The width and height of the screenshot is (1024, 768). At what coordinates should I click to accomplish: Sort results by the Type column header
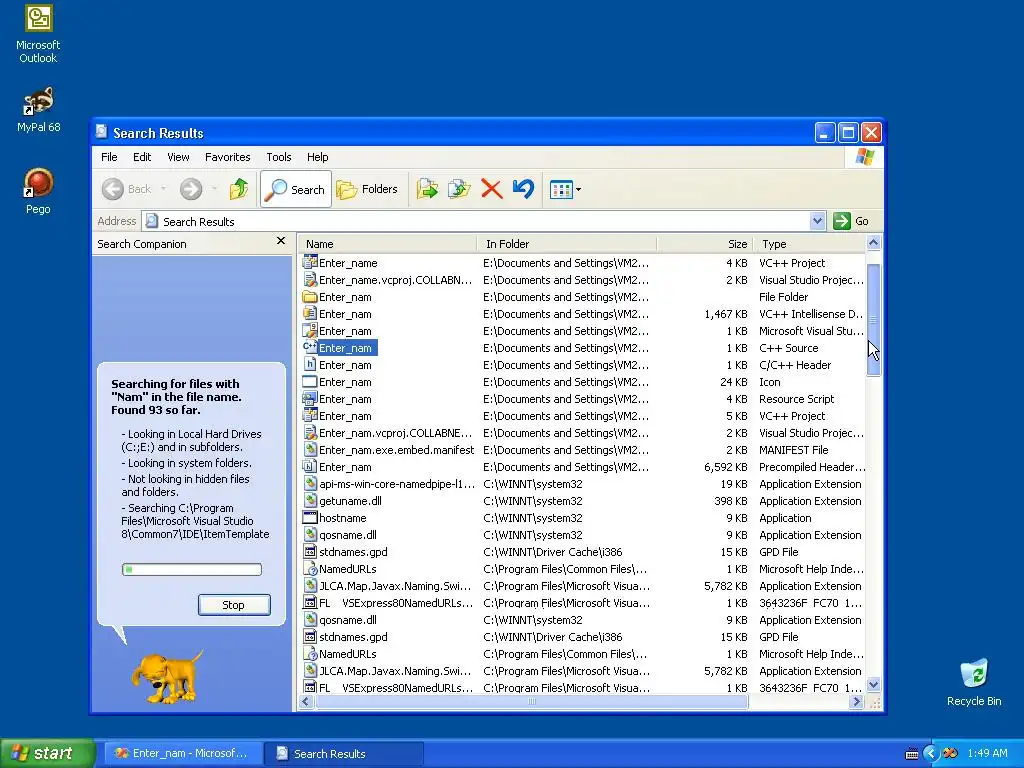(x=808, y=244)
